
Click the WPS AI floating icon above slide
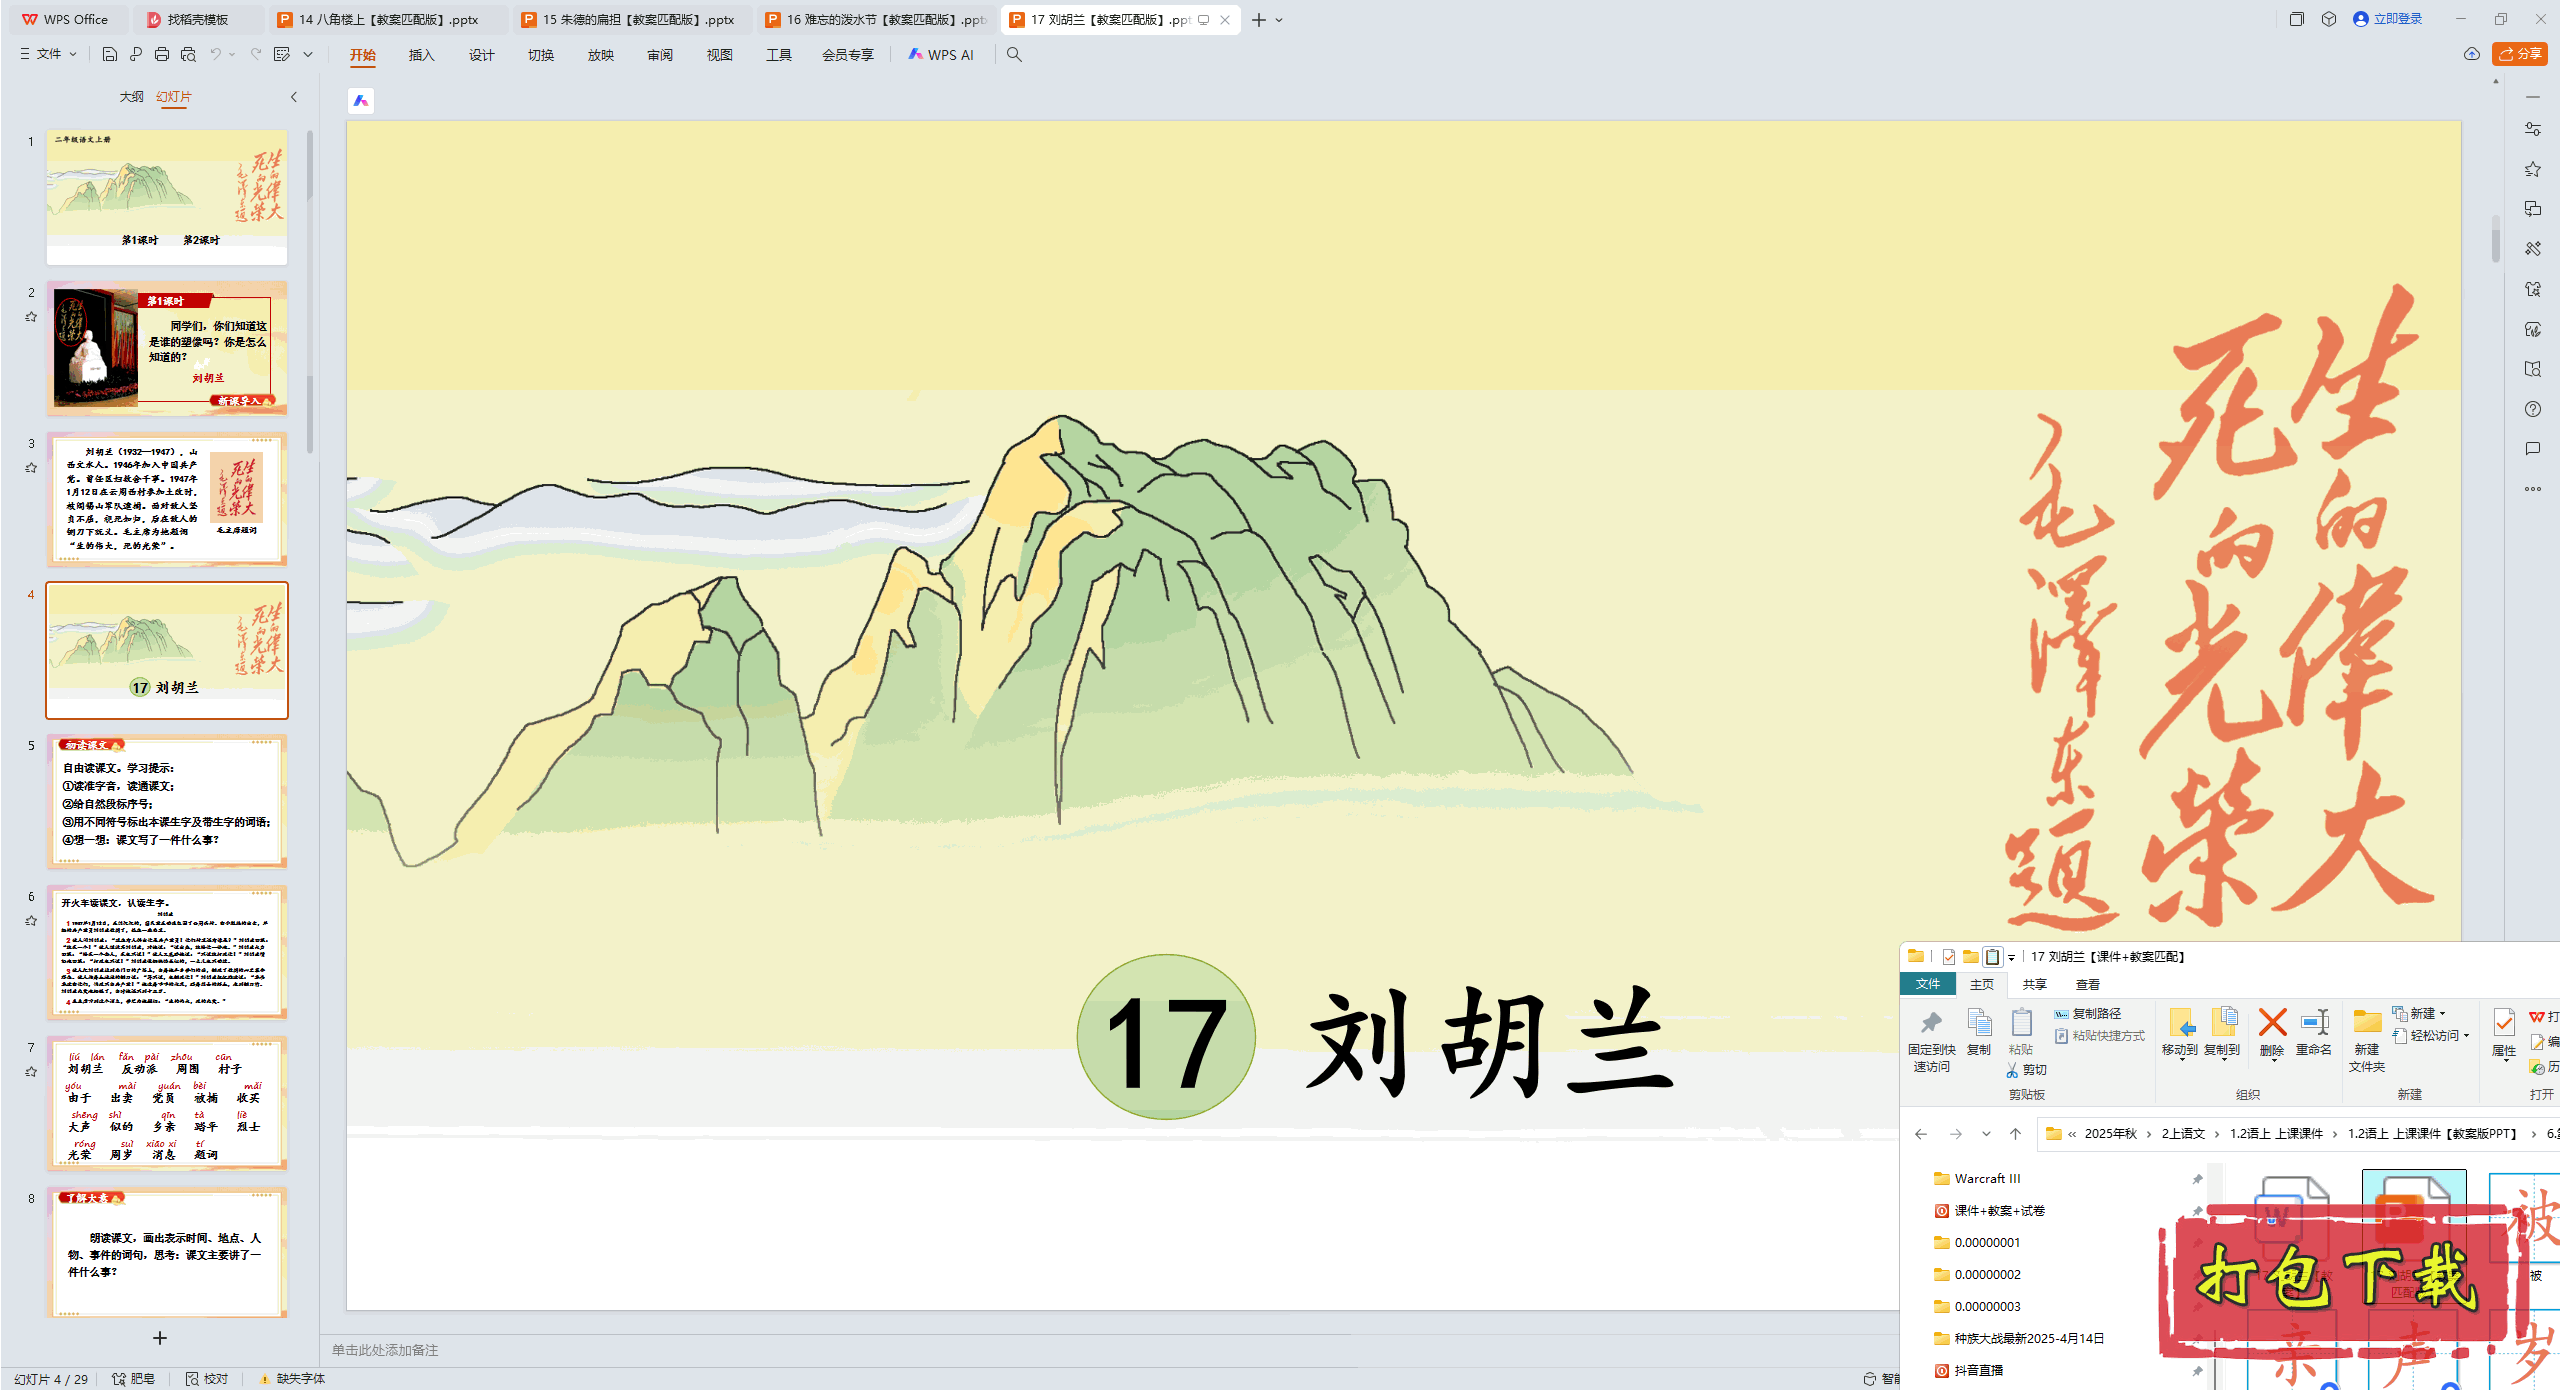click(361, 101)
